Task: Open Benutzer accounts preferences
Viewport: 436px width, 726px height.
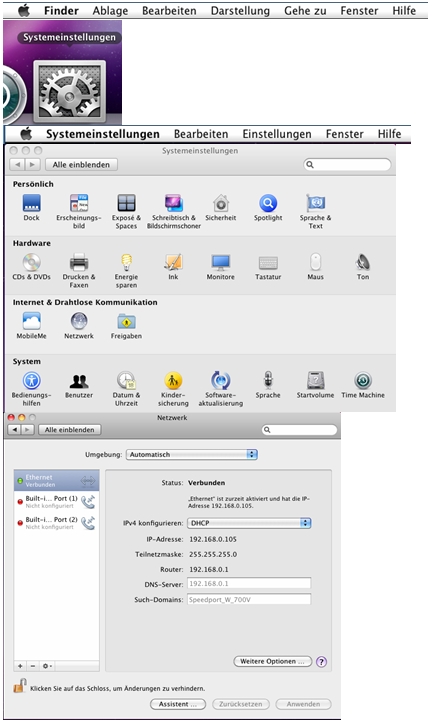Action: pyautogui.click(x=79, y=385)
